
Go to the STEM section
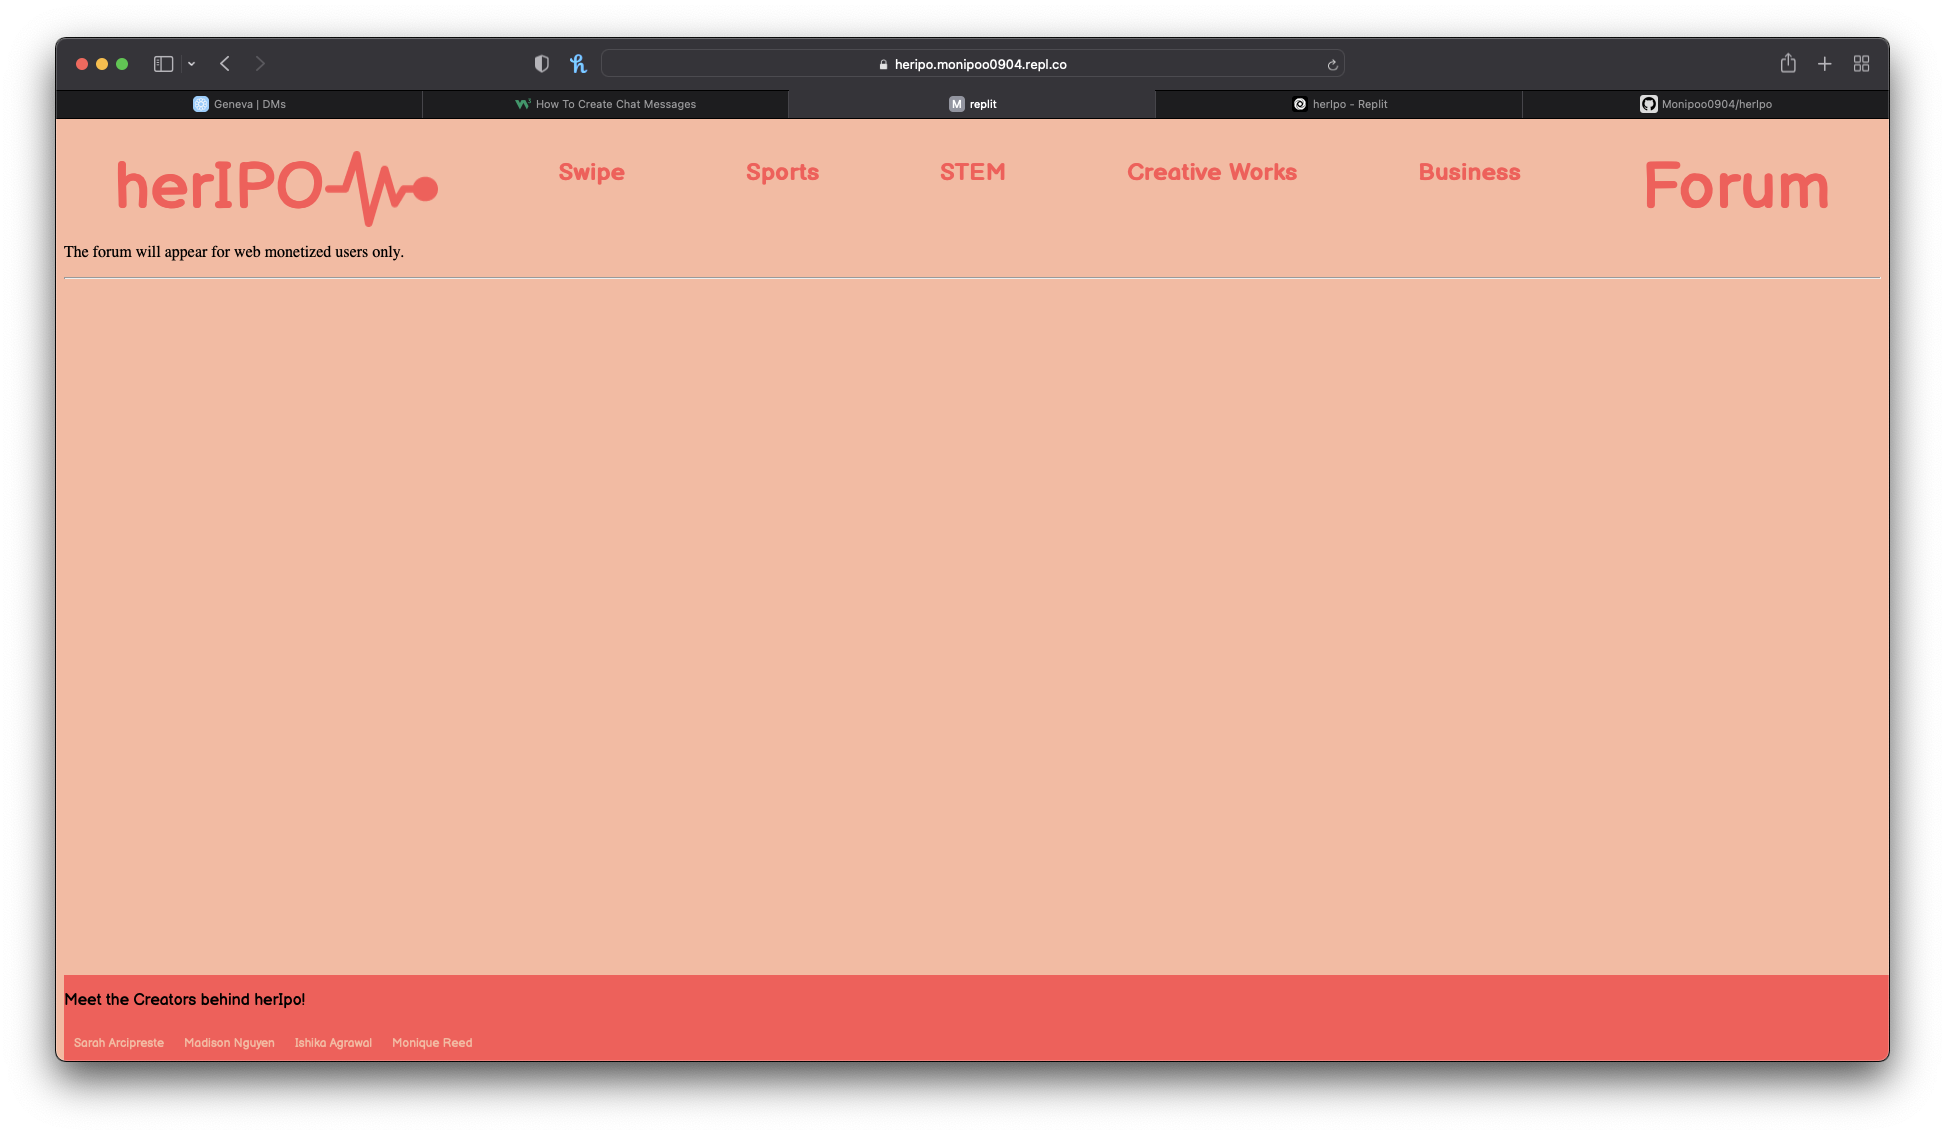[972, 172]
